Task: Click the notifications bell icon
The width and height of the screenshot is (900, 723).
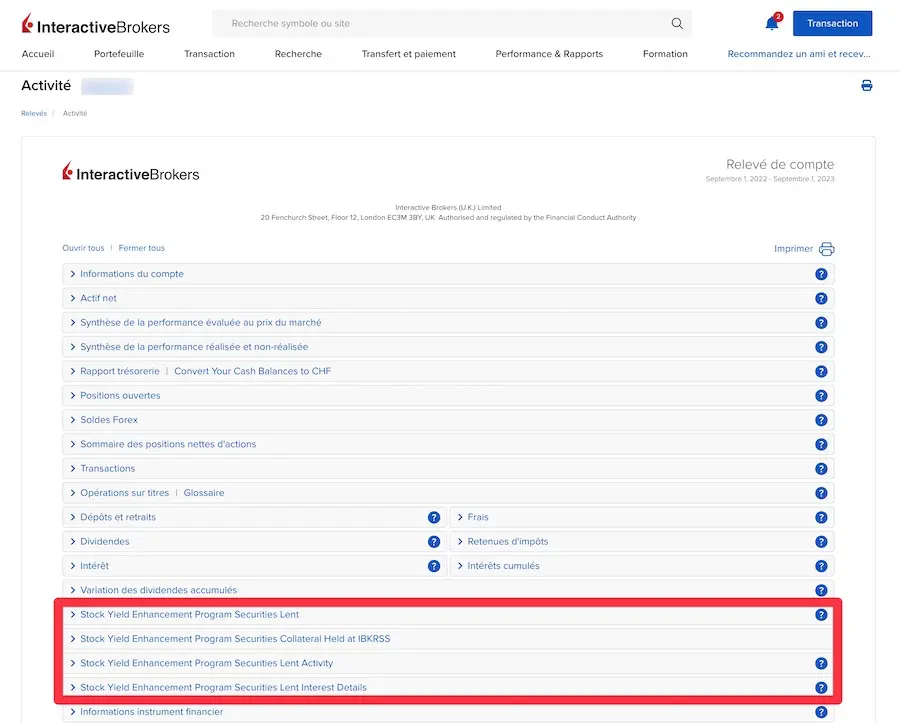Action: tap(771, 23)
